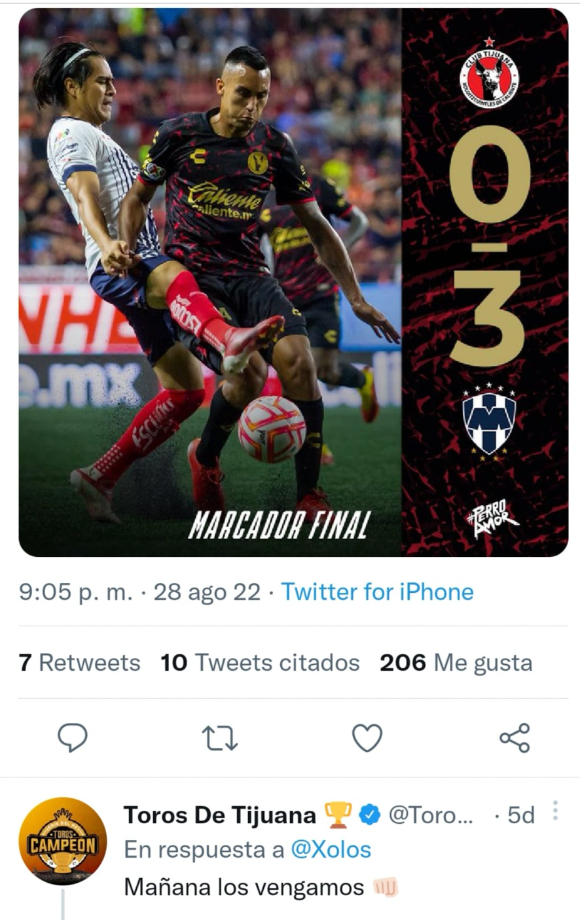Click the truncated @Toro... handle
The height and width of the screenshot is (920, 580).
tap(430, 815)
